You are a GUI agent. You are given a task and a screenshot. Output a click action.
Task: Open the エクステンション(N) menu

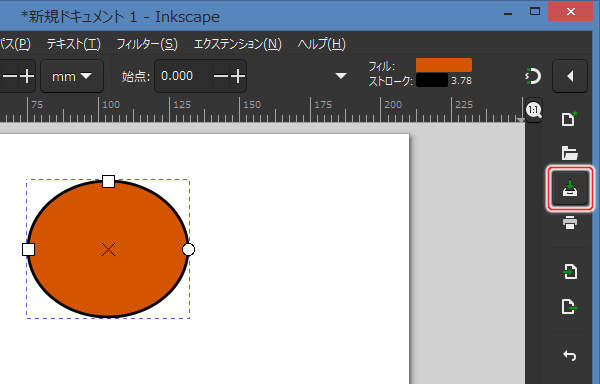pos(238,44)
